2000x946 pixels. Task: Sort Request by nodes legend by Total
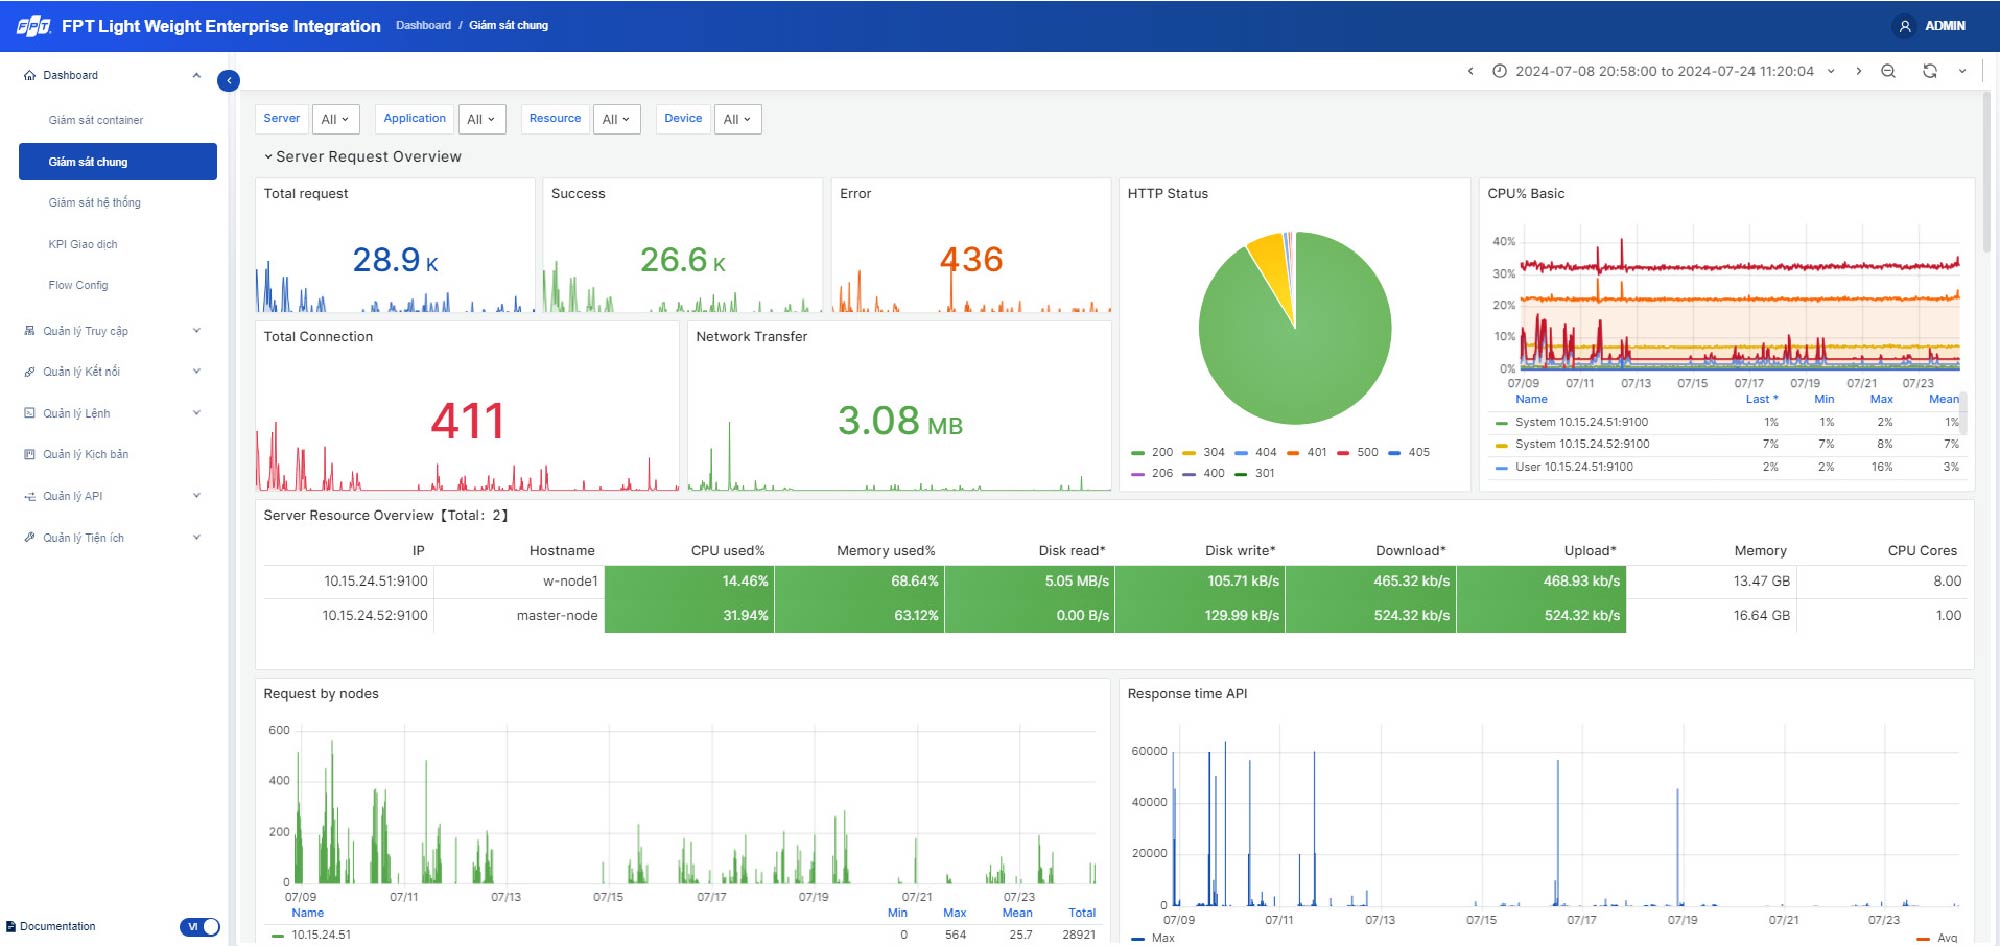tap(1082, 913)
